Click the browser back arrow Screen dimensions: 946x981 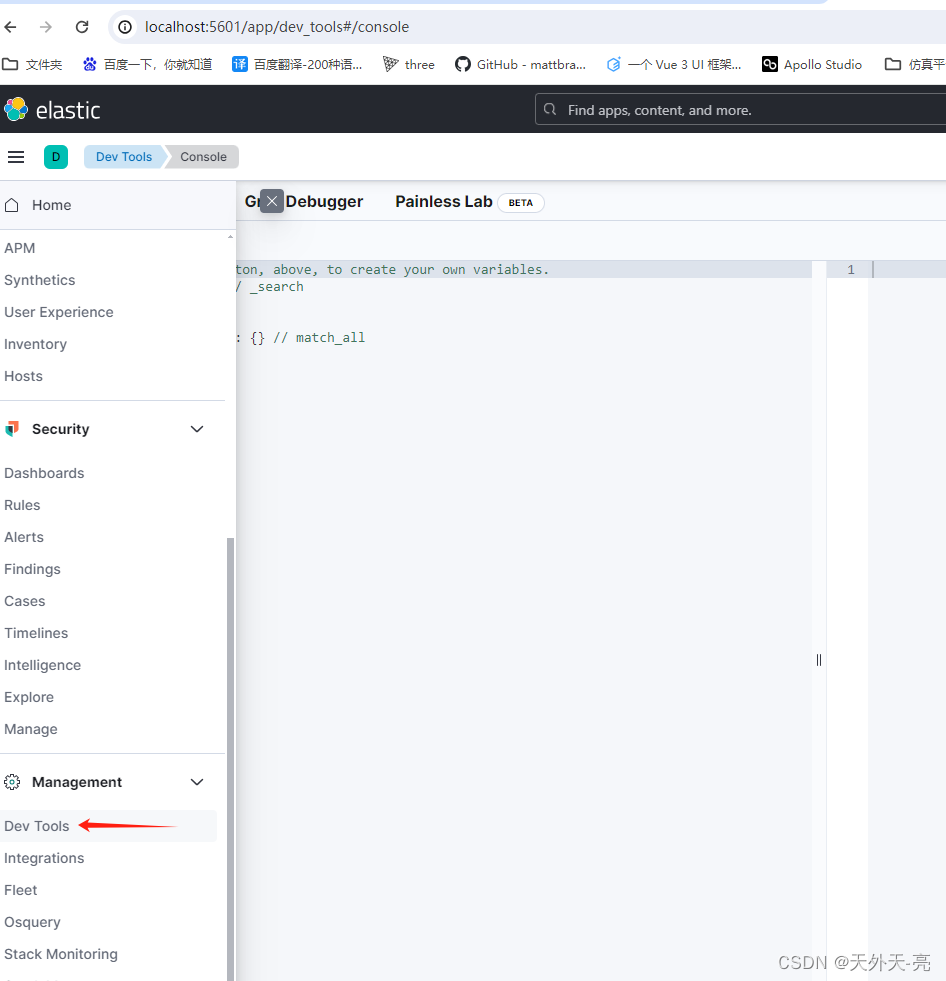click(11, 27)
